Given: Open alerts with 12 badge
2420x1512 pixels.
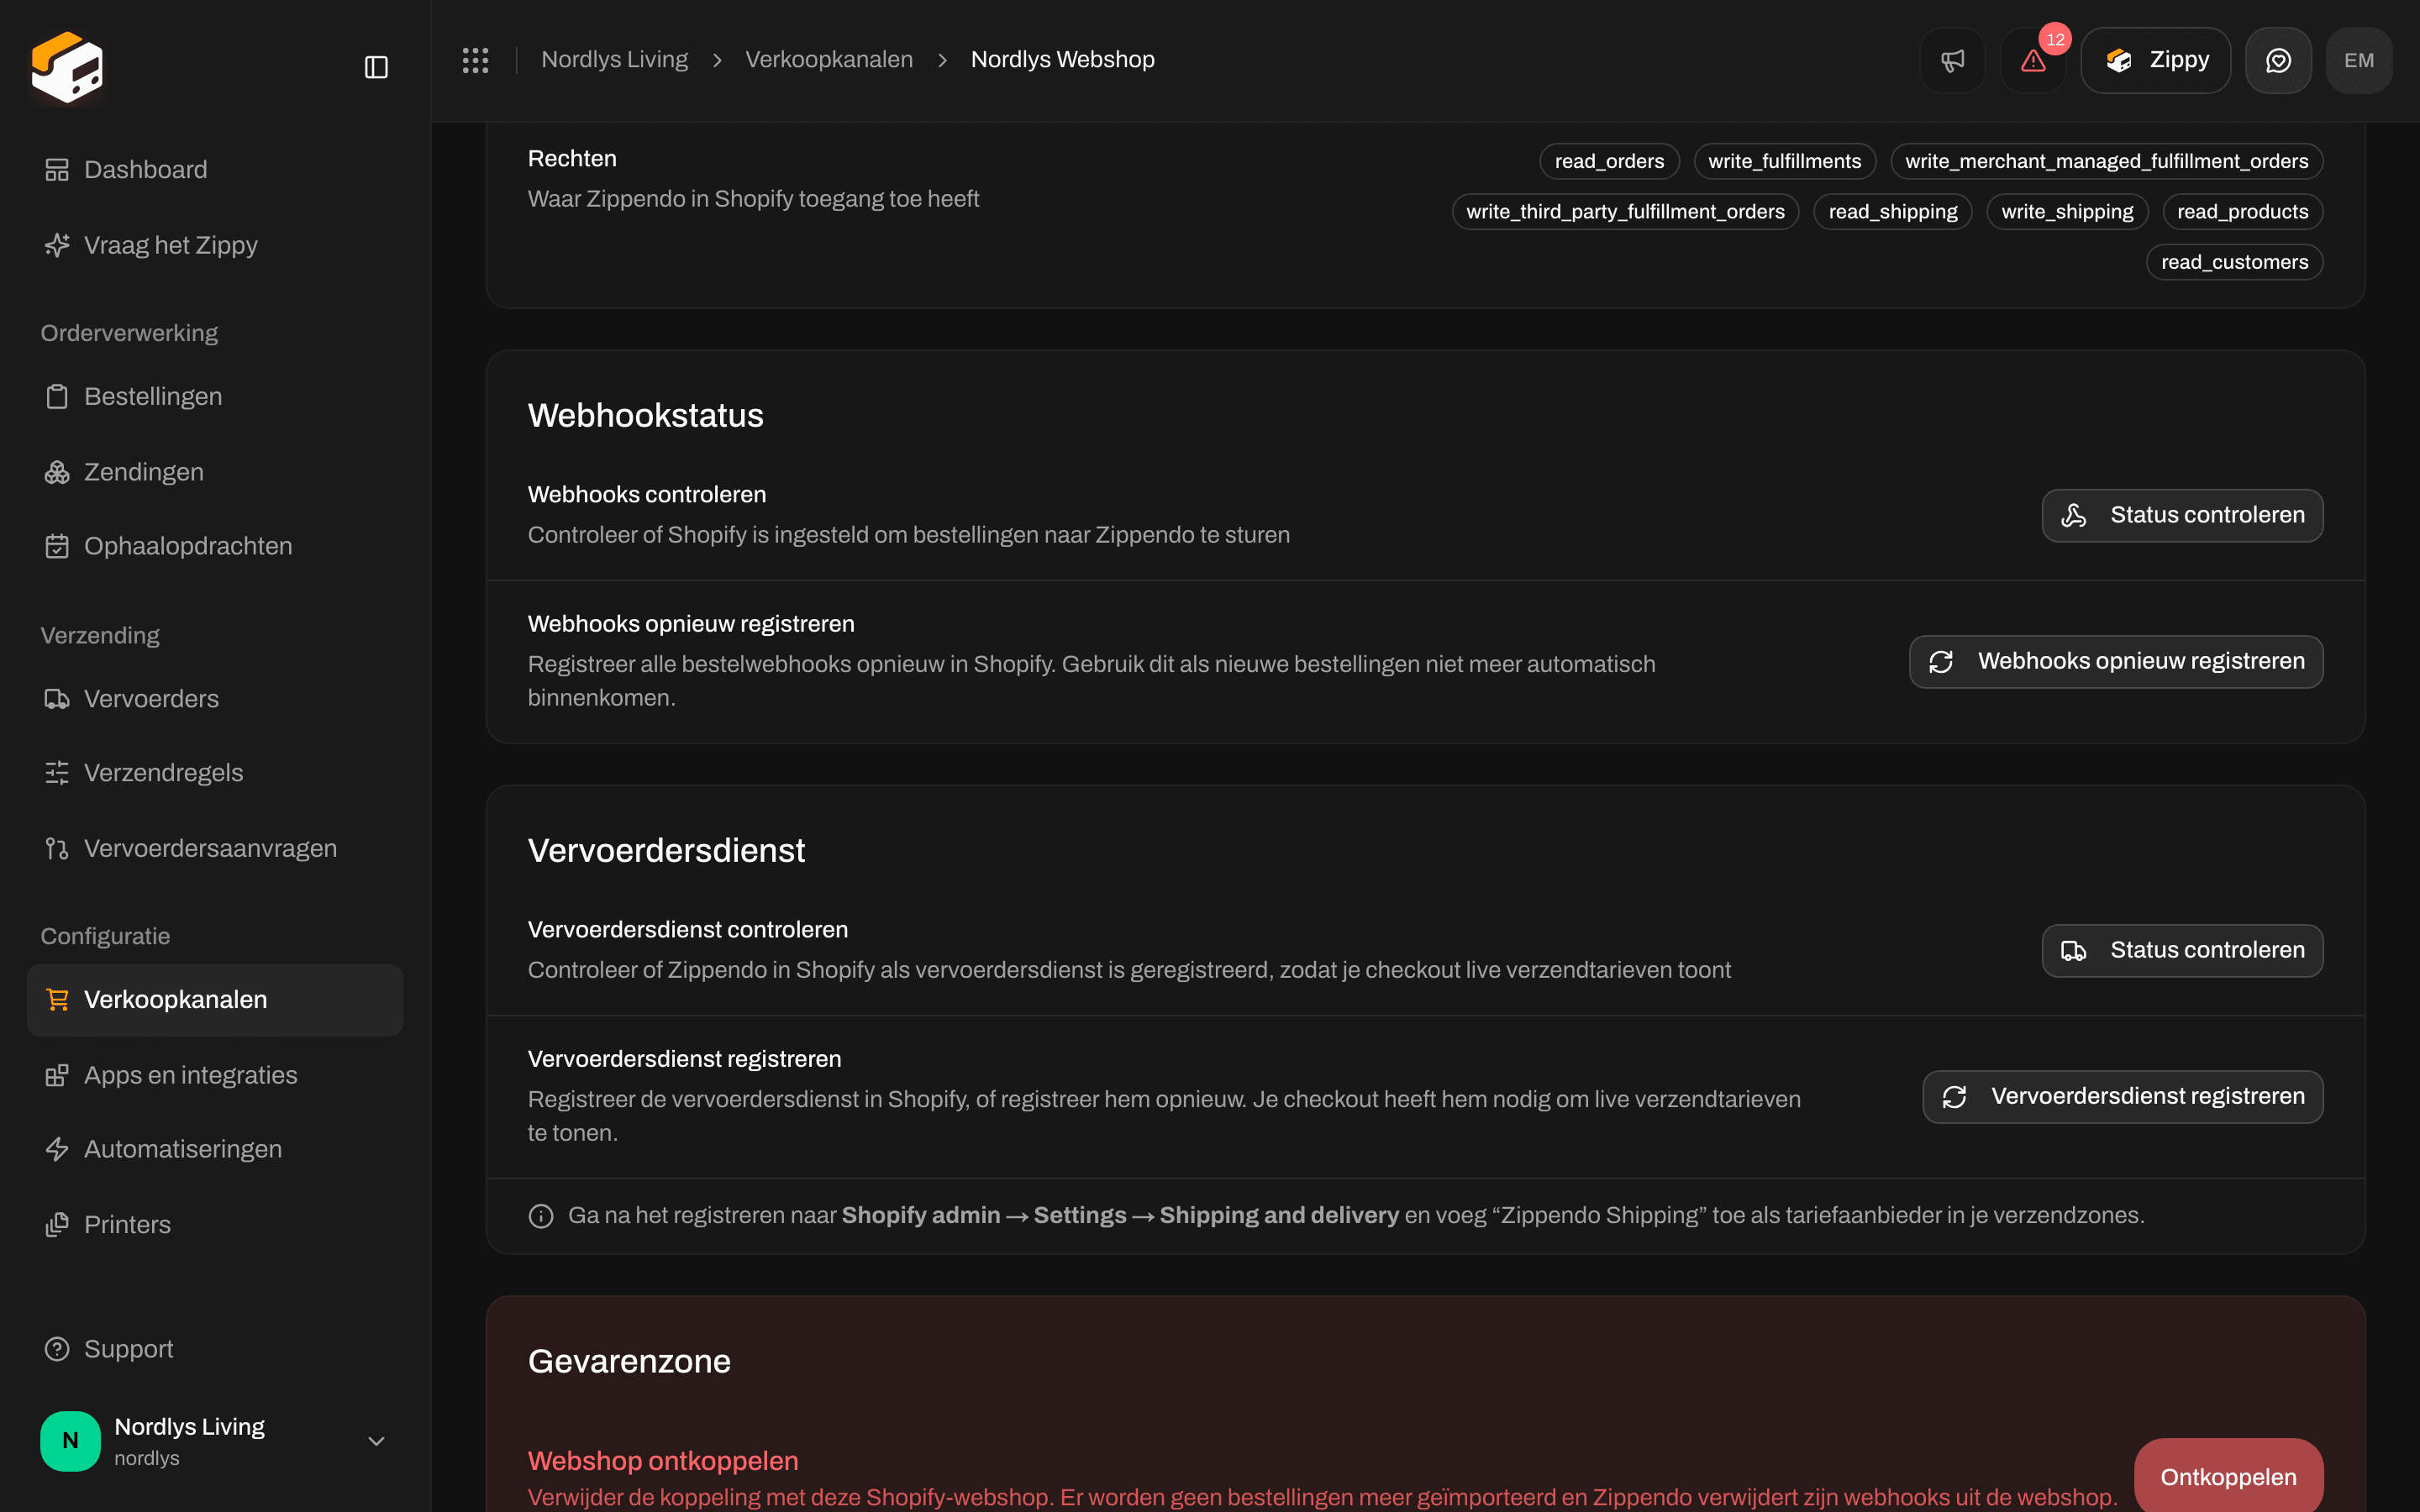Looking at the screenshot, I should tap(2033, 60).
